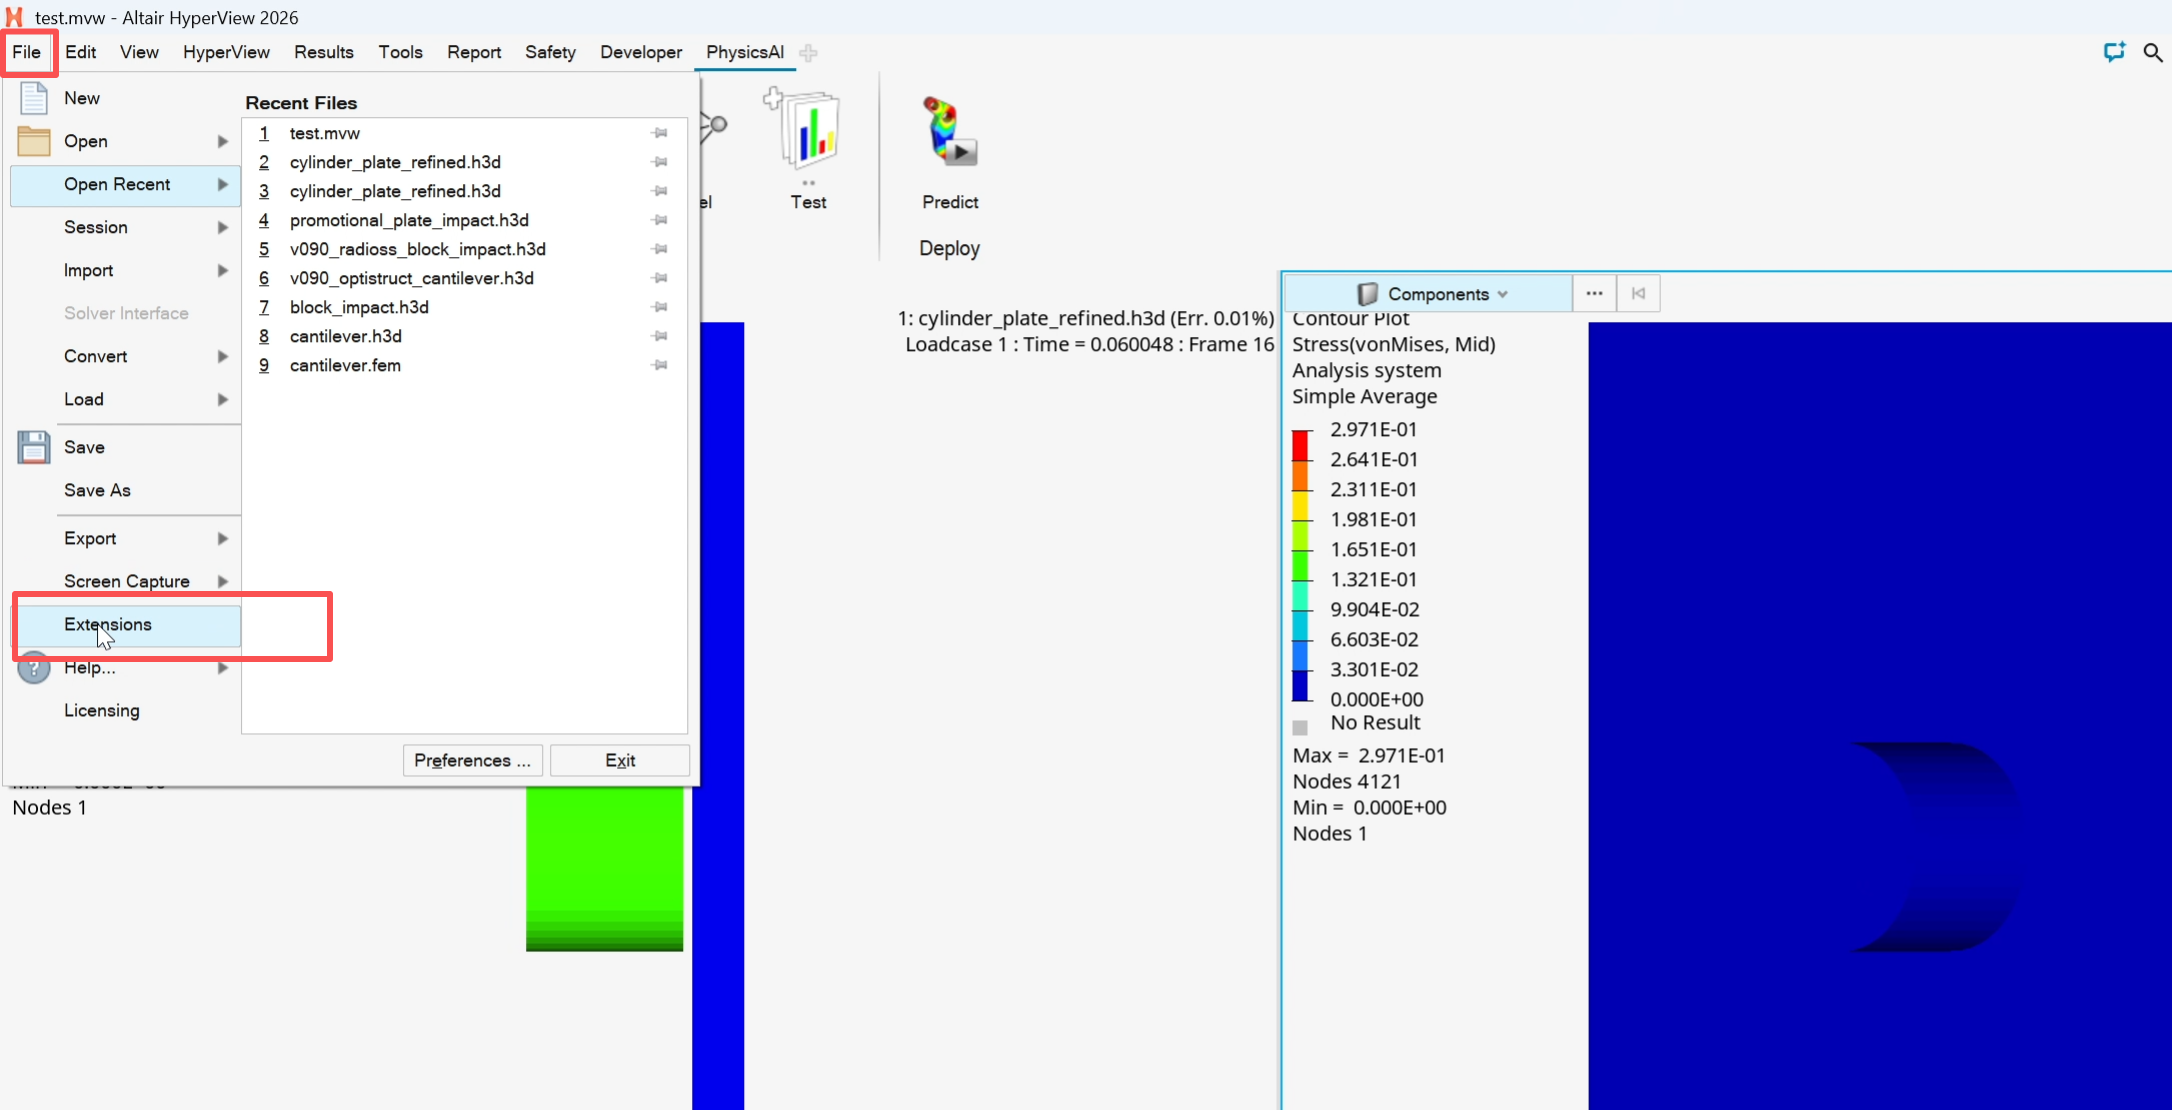Pin cantilever.fem in Recent Files
This screenshot has height=1110, width=2172.
click(x=660, y=365)
